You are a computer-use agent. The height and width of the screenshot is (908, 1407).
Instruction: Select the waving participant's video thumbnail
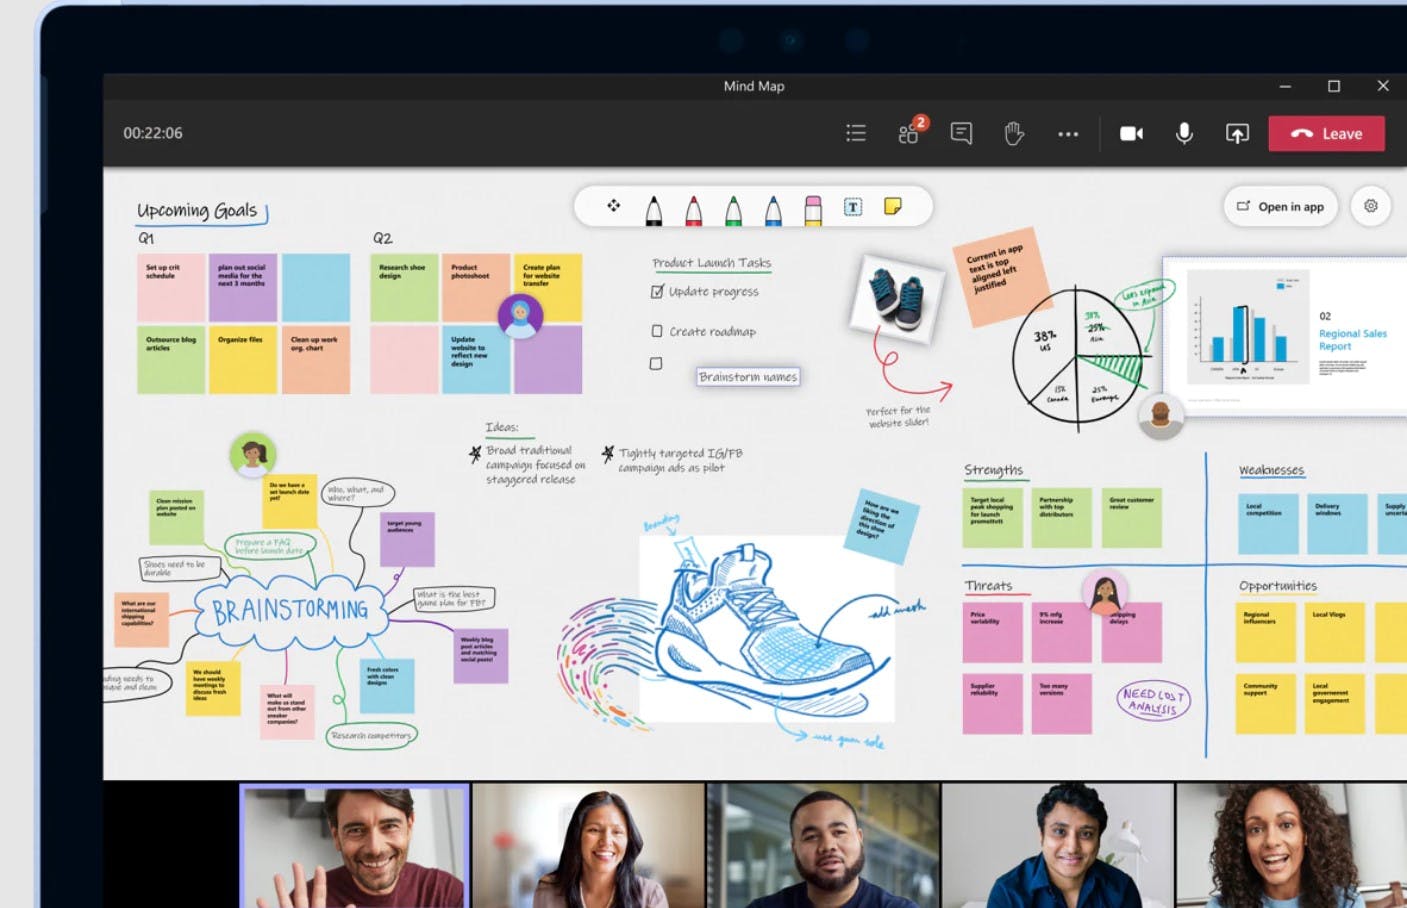pos(355,845)
